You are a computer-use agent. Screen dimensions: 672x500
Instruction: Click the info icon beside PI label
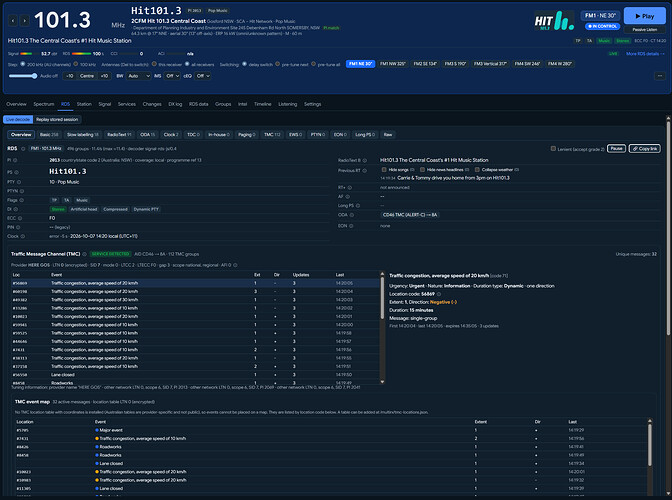point(15,160)
